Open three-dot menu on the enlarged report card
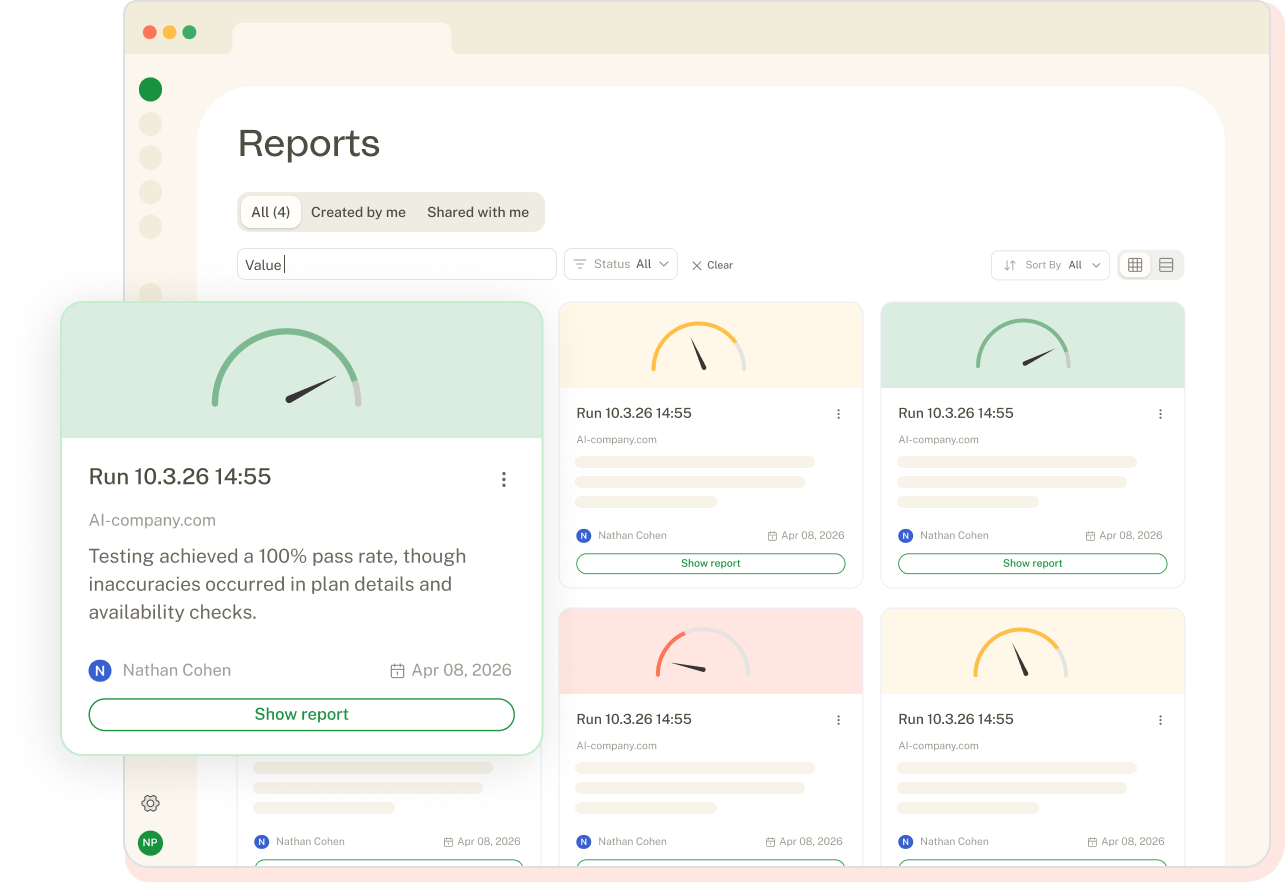Screen dimensions: 1285x882 tap(504, 479)
